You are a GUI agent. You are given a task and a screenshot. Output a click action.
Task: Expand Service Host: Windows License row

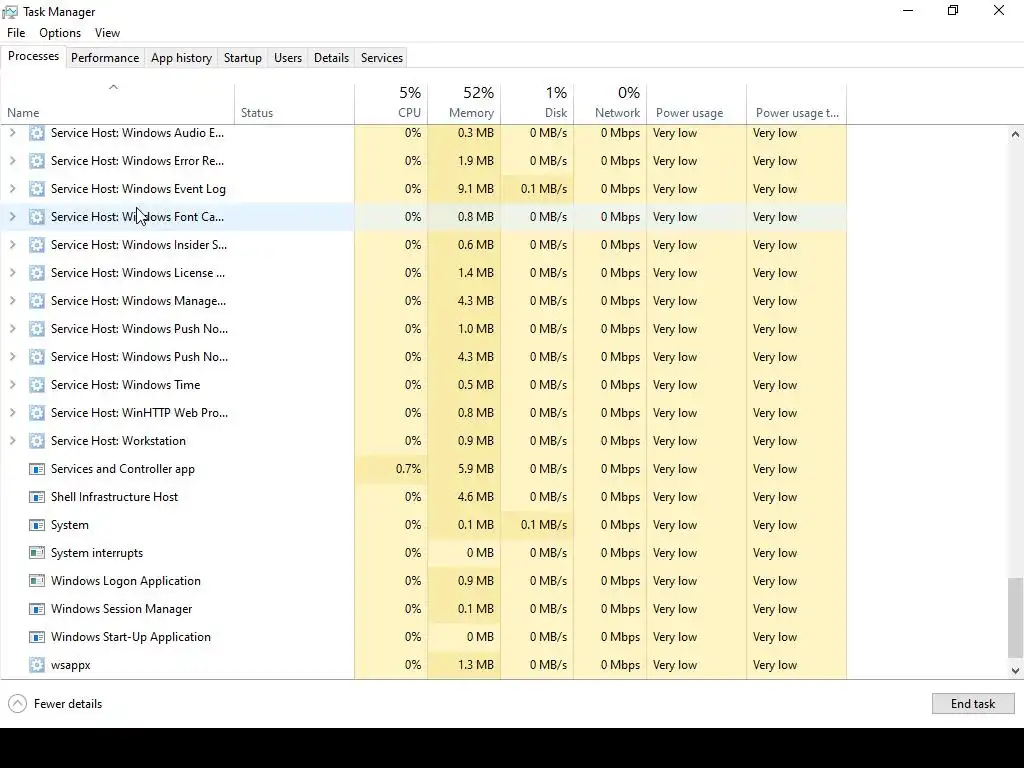pos(12,273)
